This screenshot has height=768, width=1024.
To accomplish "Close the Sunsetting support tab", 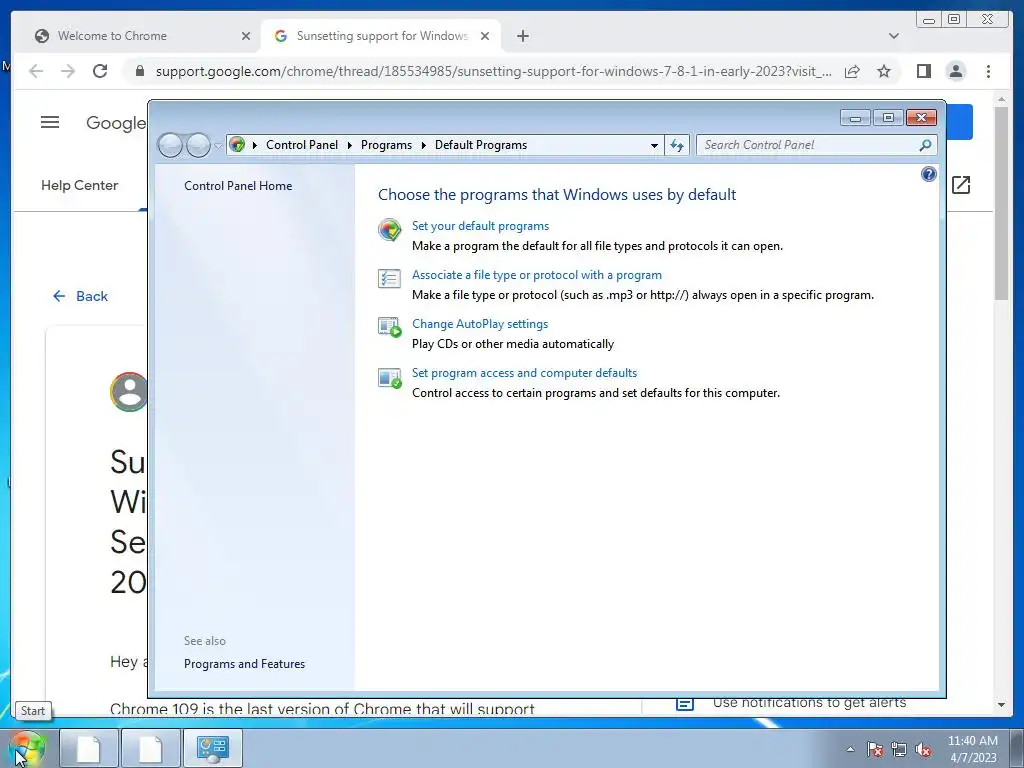I will click(x=485, y=36).
